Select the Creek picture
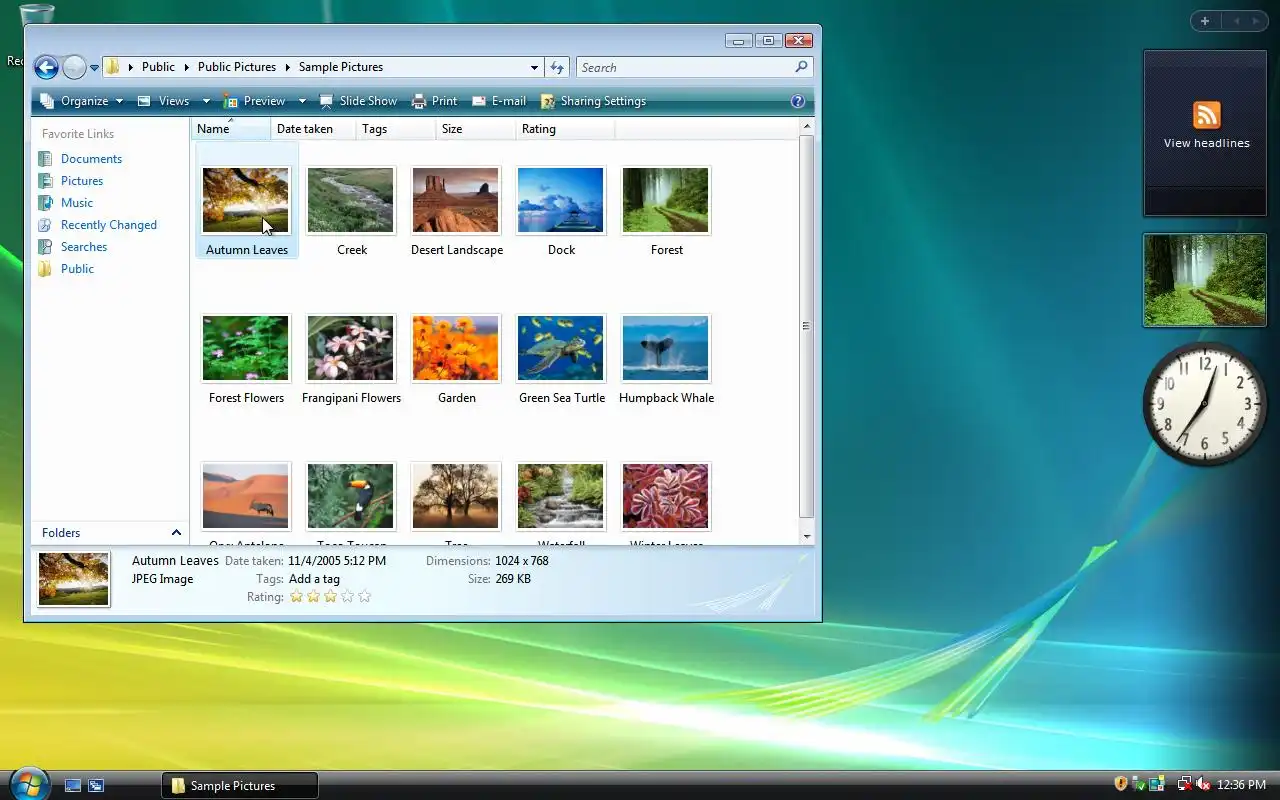Image resolution: width=1280 pixels, height=800 pixels. (351, 201)
